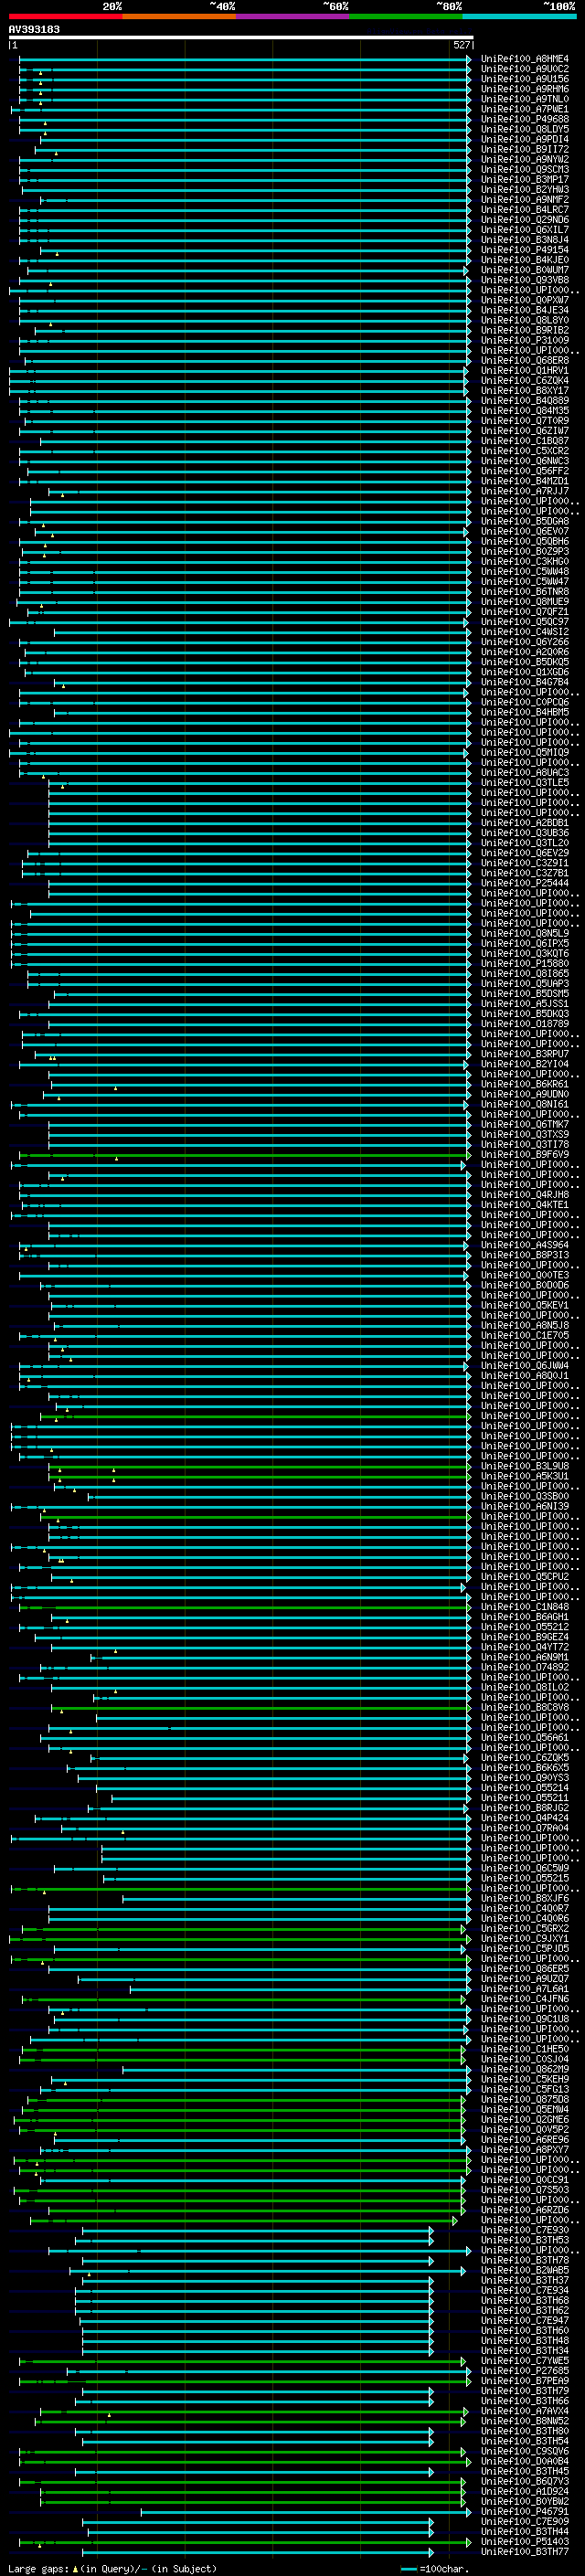Open hit UniRef100_B9II72
The image size is (585, 2576).
[525, 149]
